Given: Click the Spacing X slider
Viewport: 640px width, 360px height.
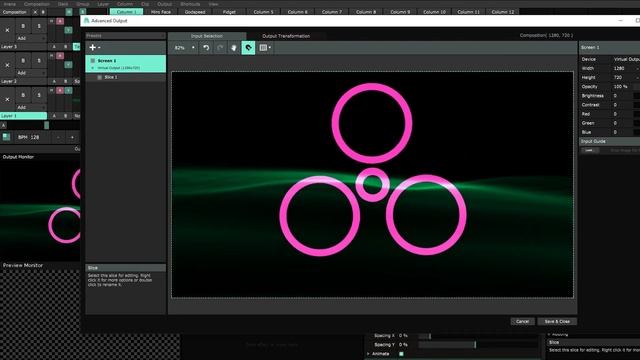Looking at the screenshot, I should [478, 336].
